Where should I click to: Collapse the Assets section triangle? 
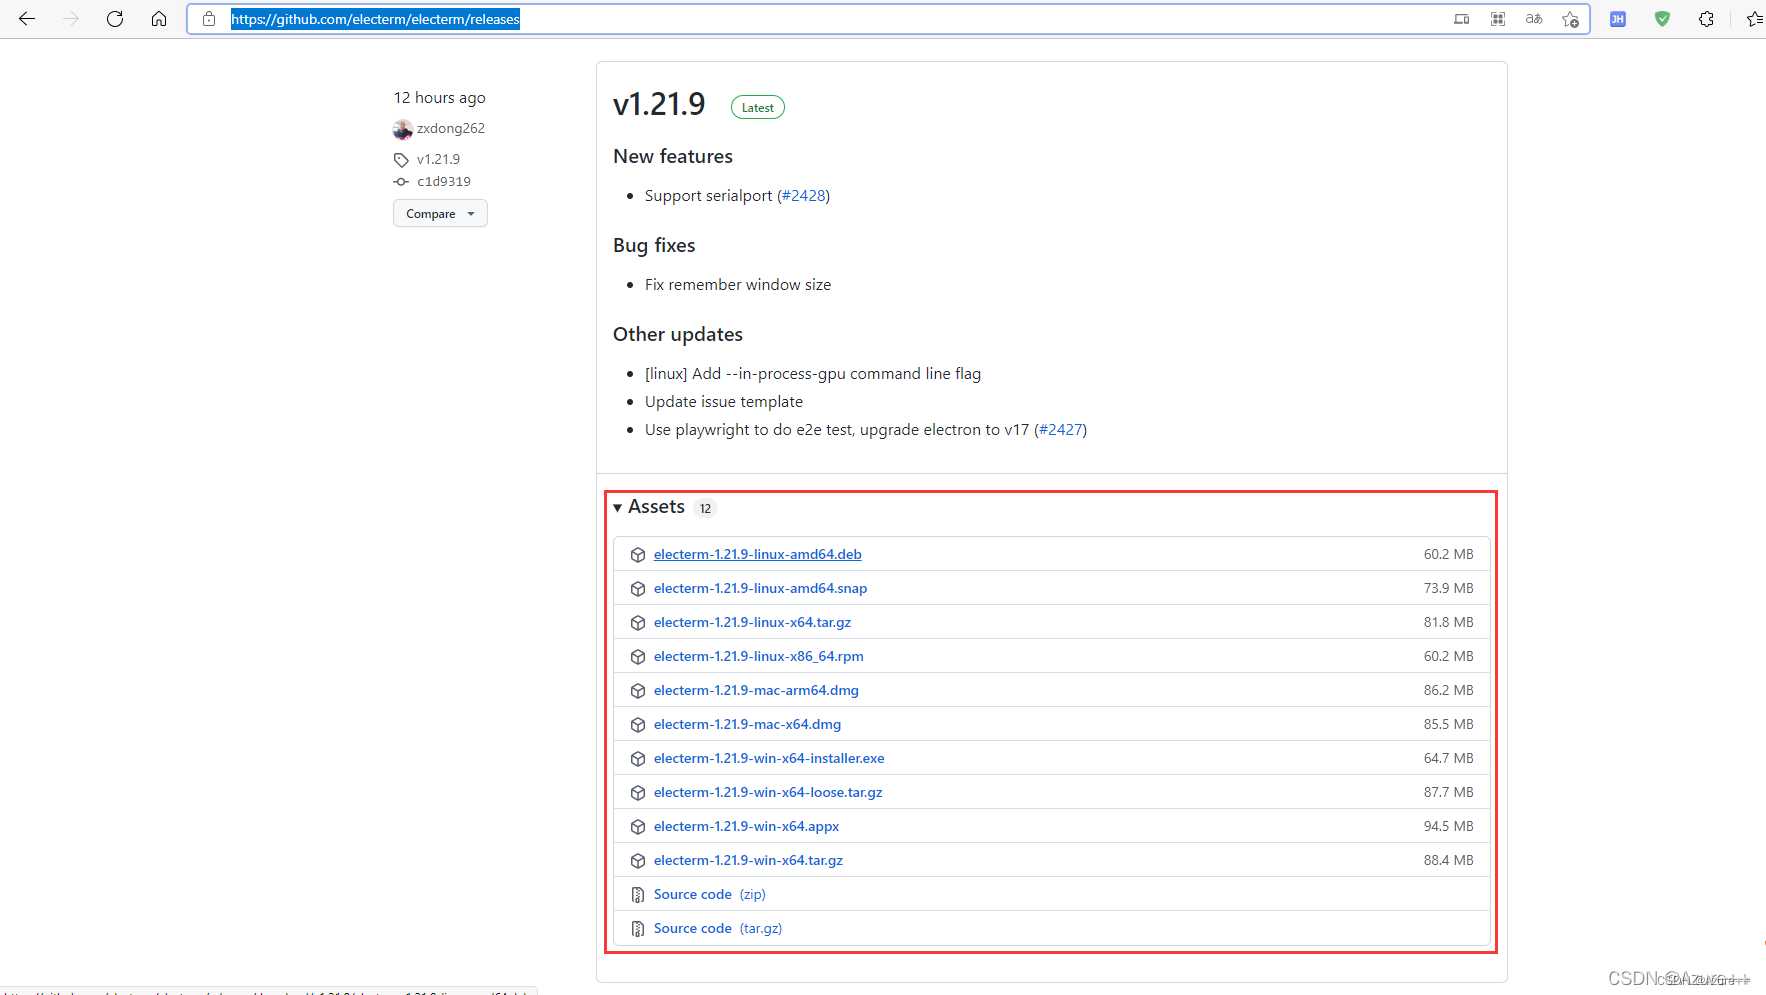[x=617, y=508]
